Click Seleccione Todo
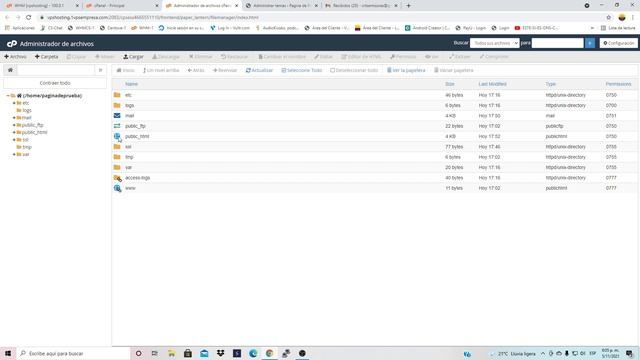The width and height of the screenshot is (640, 360). (x=302, y=70)
